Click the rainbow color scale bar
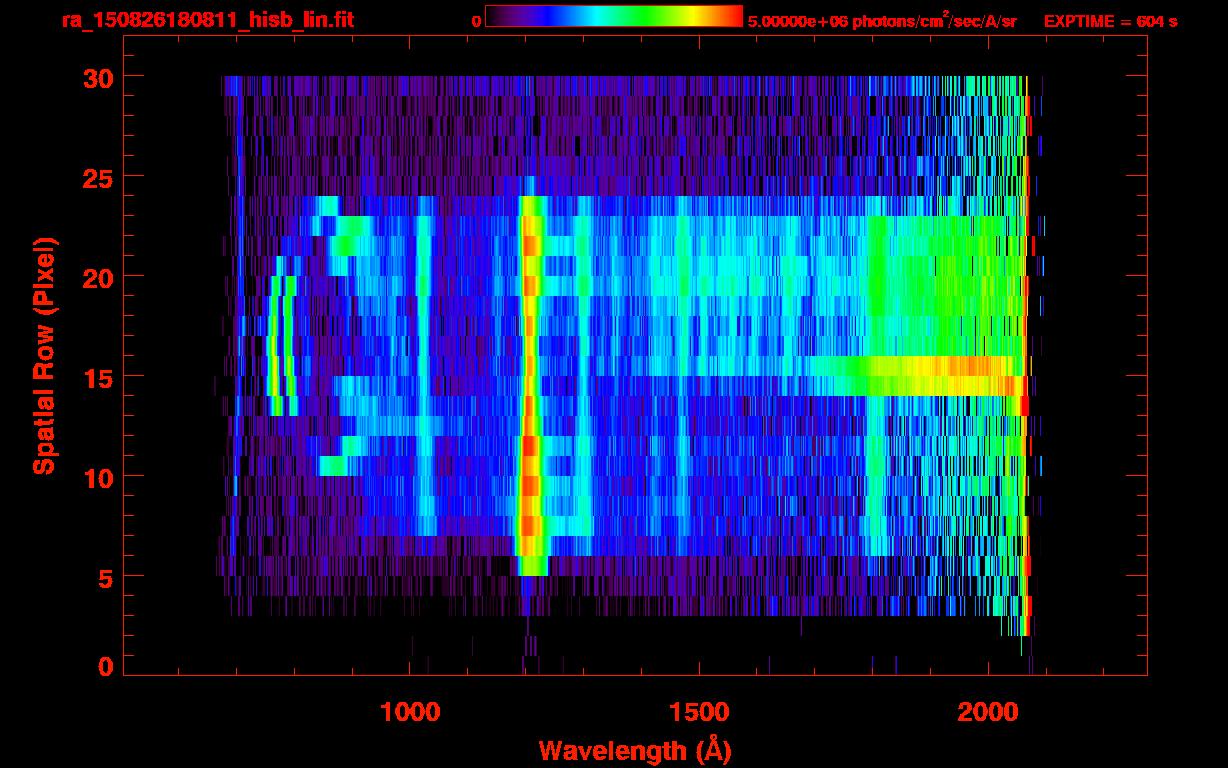 coord(613,16)
